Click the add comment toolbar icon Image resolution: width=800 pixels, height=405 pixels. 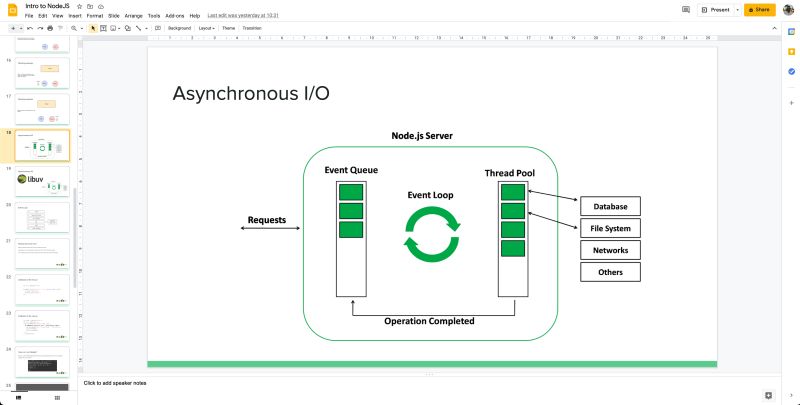[158, 28]
